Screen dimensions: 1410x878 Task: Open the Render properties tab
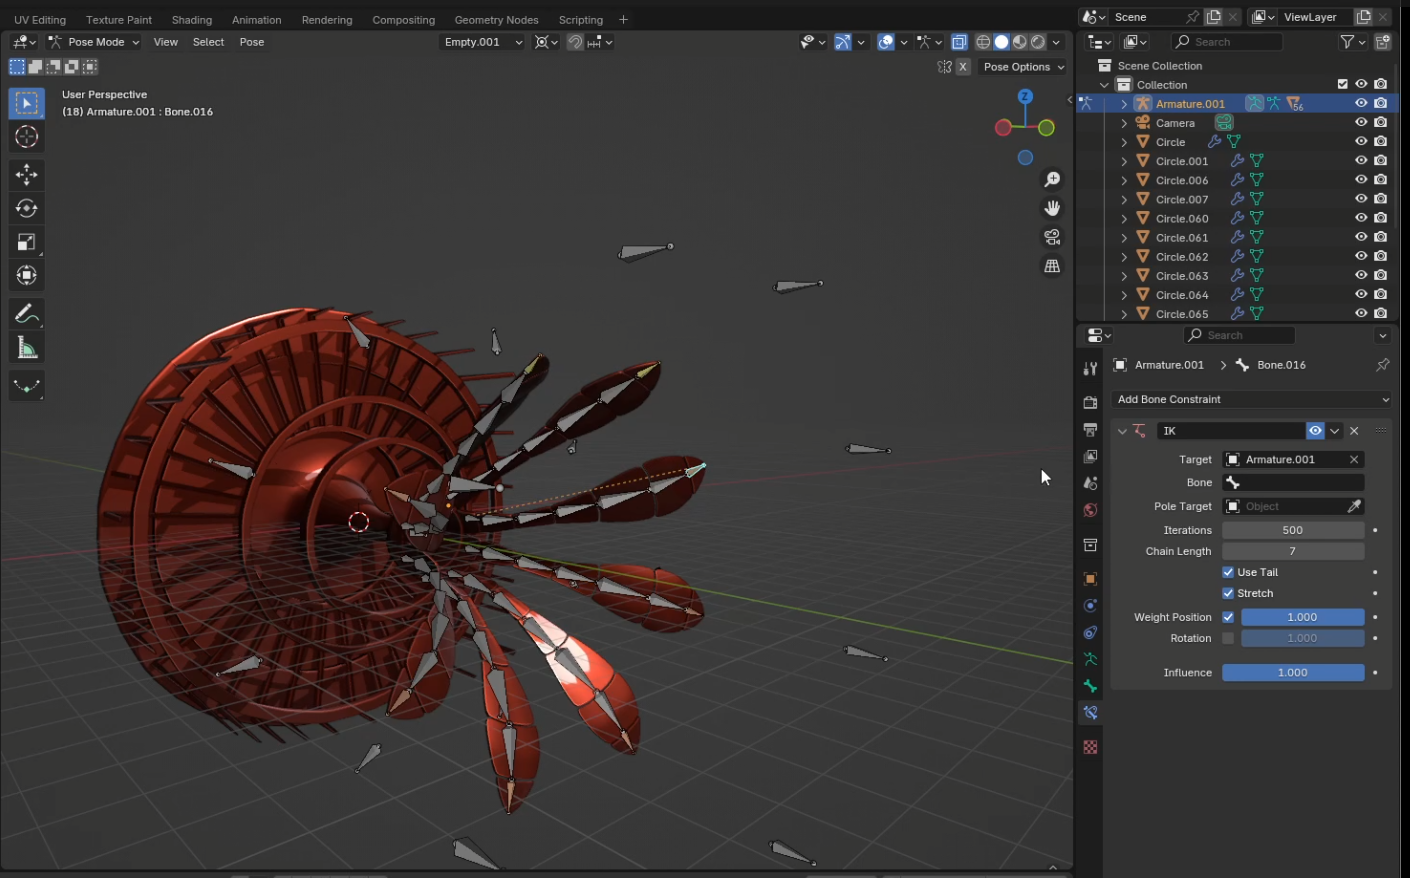pyautogui.click(x=1090, y=402)
